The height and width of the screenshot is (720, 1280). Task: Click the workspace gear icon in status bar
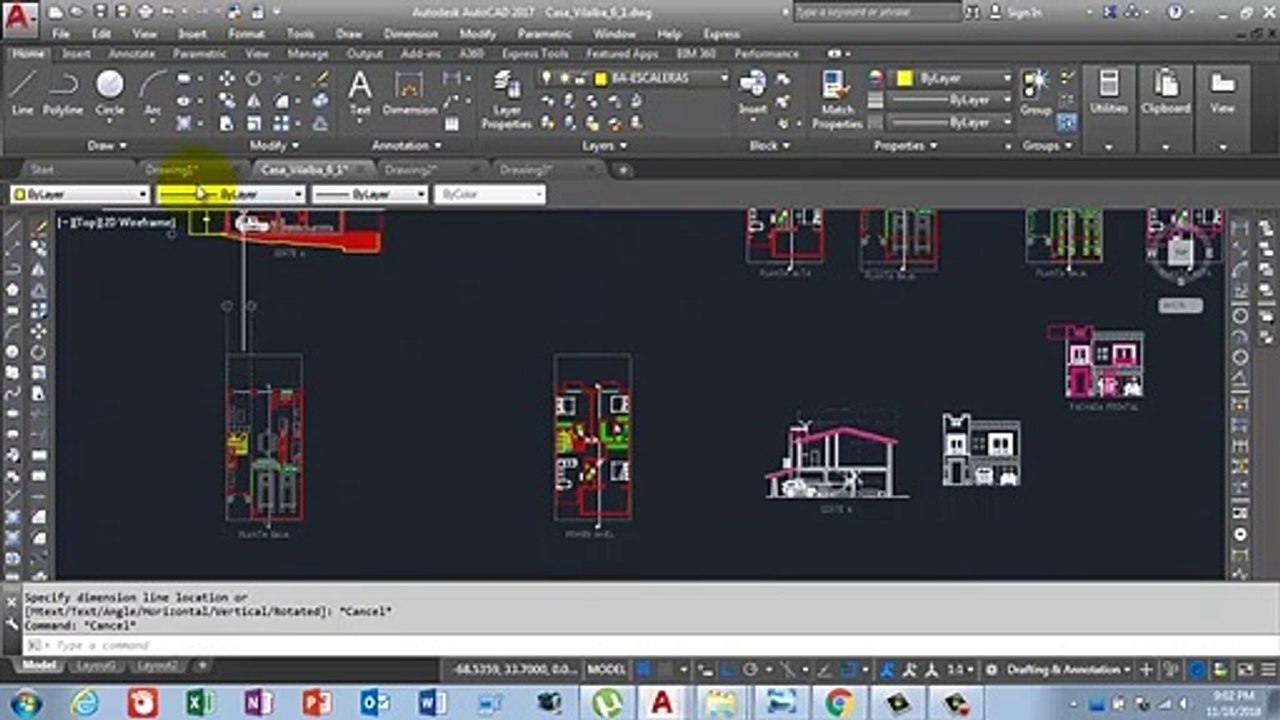coord(992,670)
